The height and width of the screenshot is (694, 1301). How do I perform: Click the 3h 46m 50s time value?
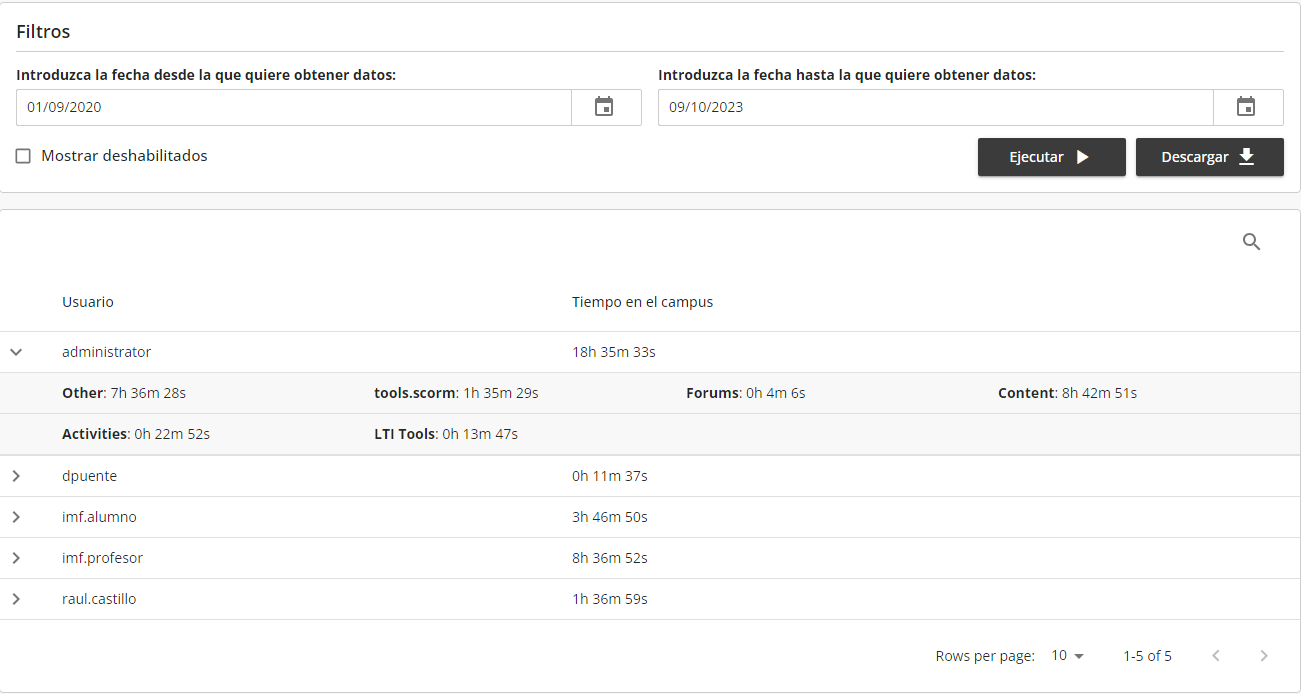pos(610,517)
